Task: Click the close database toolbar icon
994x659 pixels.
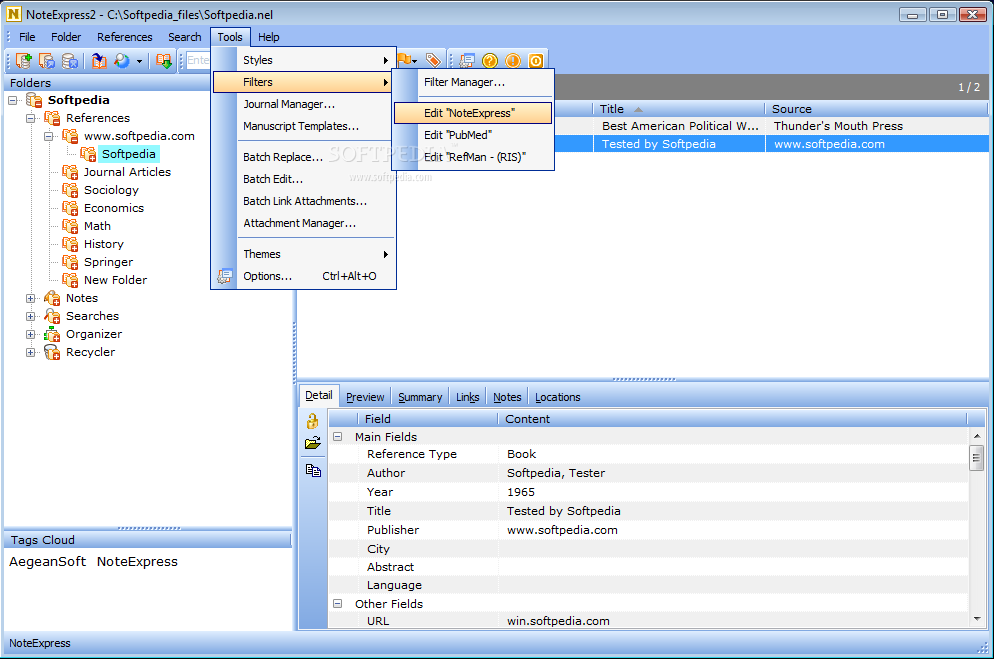Action: point(70,61)
